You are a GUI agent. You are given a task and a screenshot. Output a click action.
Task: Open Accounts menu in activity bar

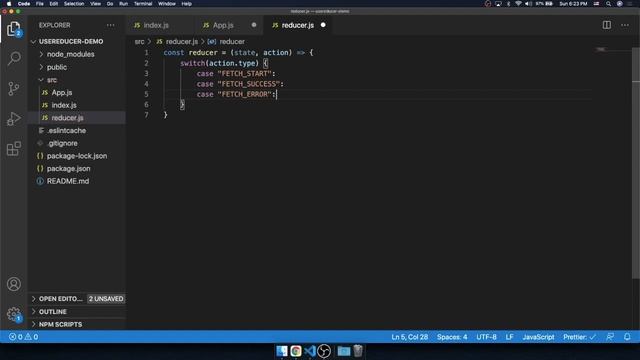14,284
